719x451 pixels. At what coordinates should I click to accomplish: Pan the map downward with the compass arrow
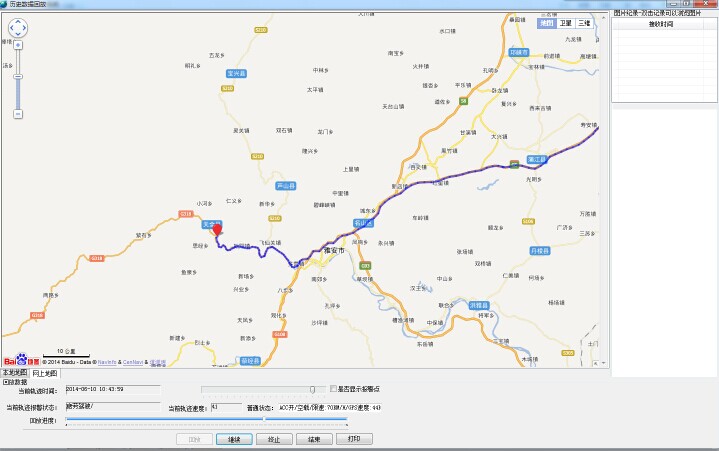(x=18, y=34)
